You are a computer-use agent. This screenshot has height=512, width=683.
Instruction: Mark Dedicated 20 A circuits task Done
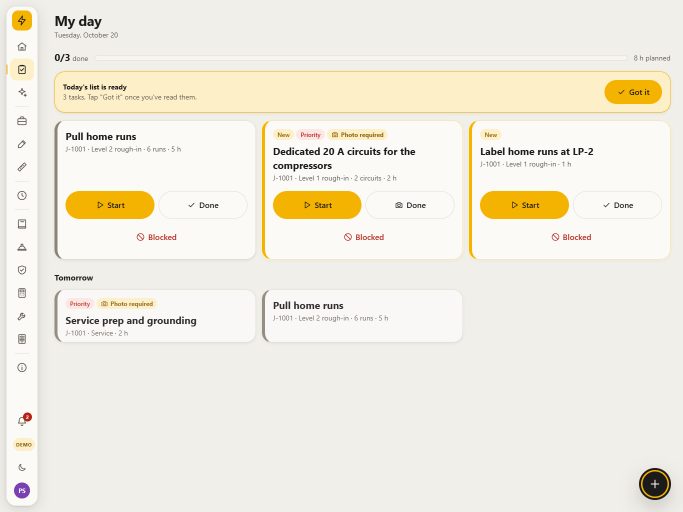click(410, 205)
